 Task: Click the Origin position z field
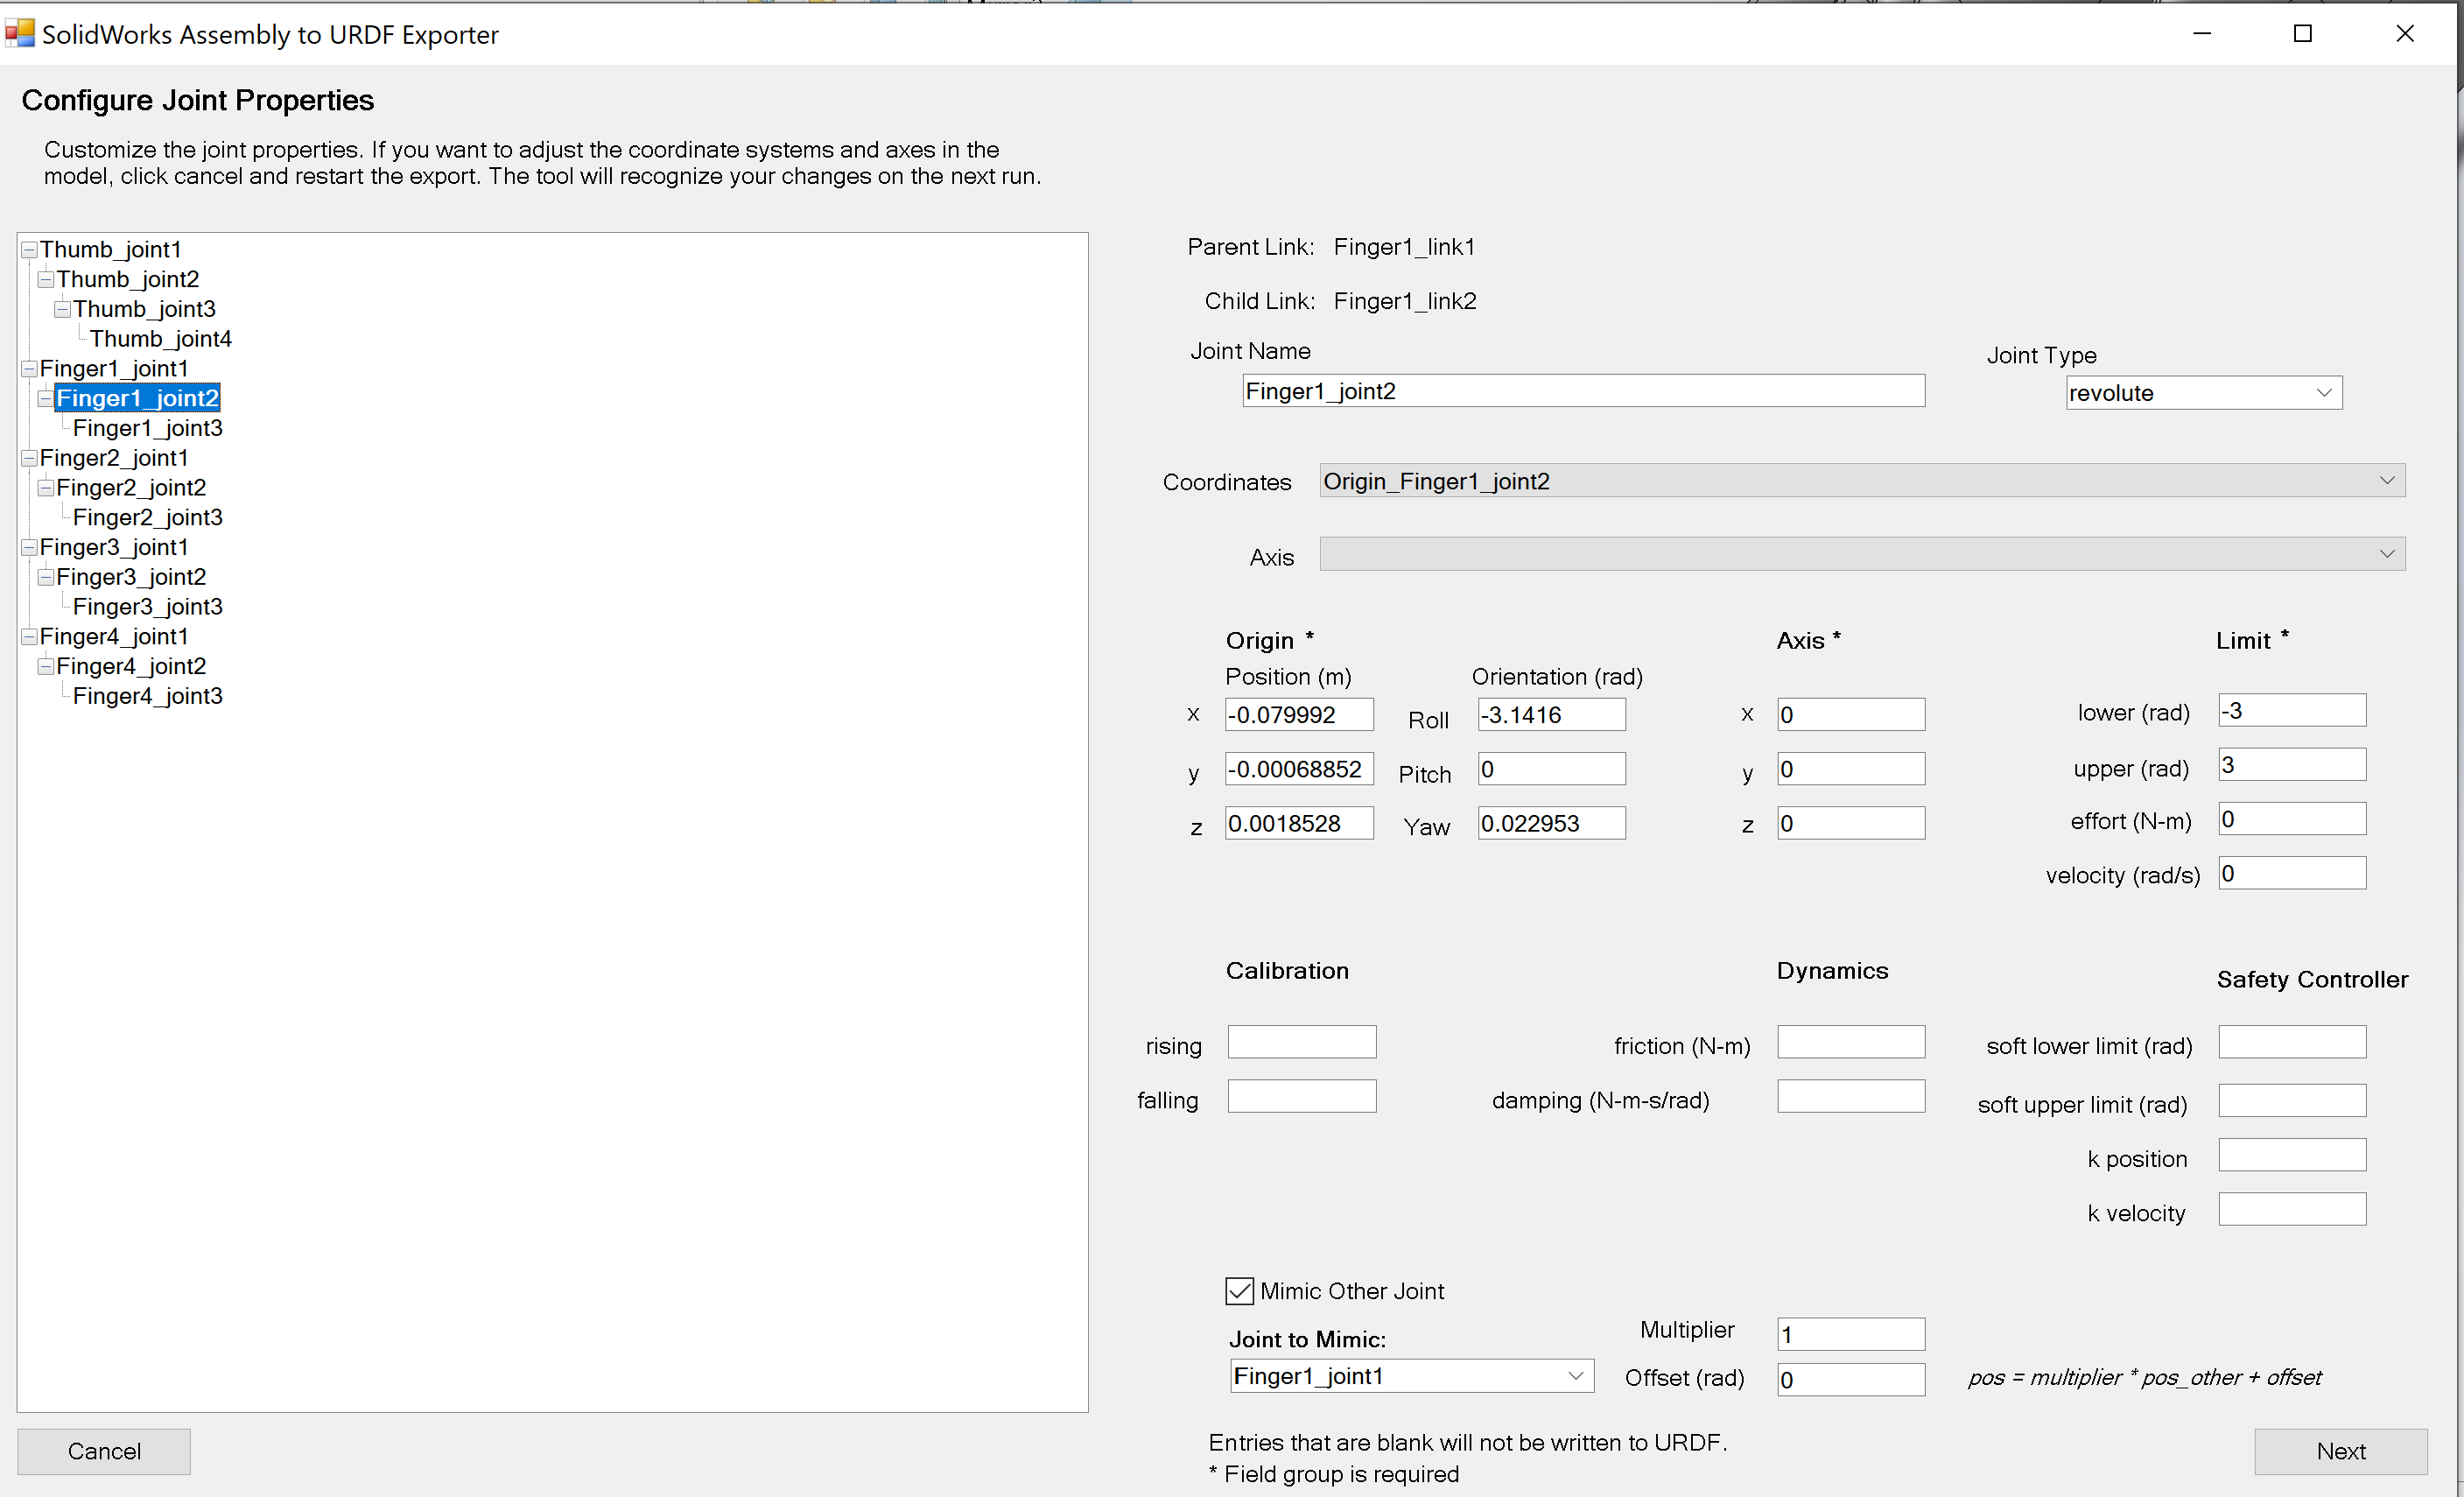point(1299,823)
